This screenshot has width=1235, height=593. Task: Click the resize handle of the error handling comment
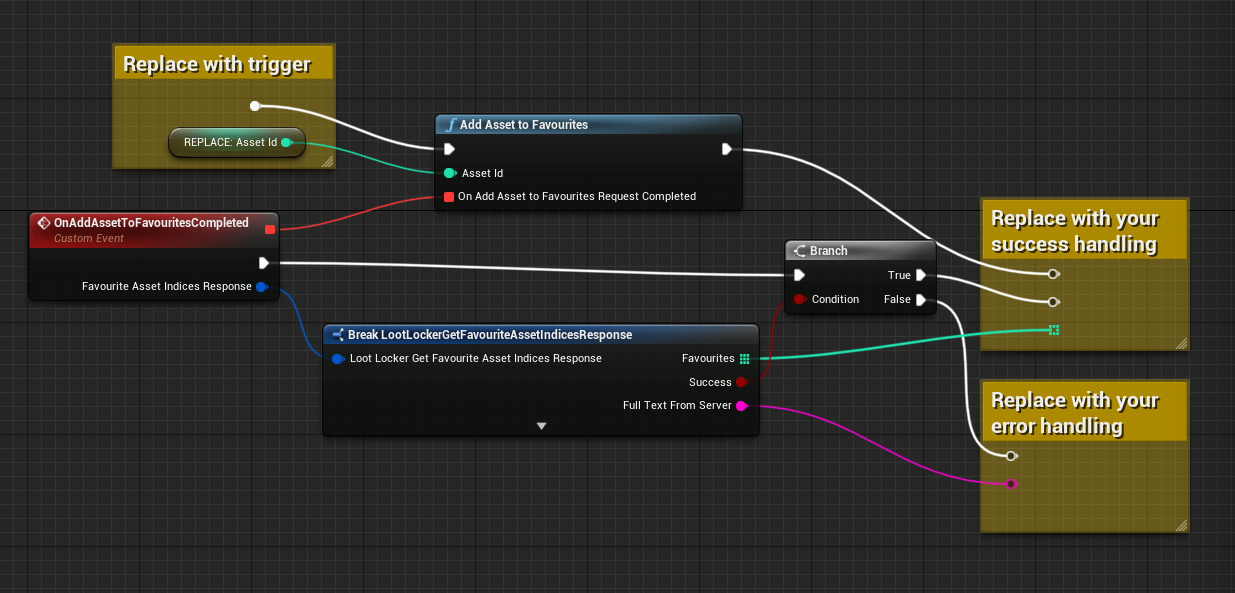click(x=1181, y=524)
